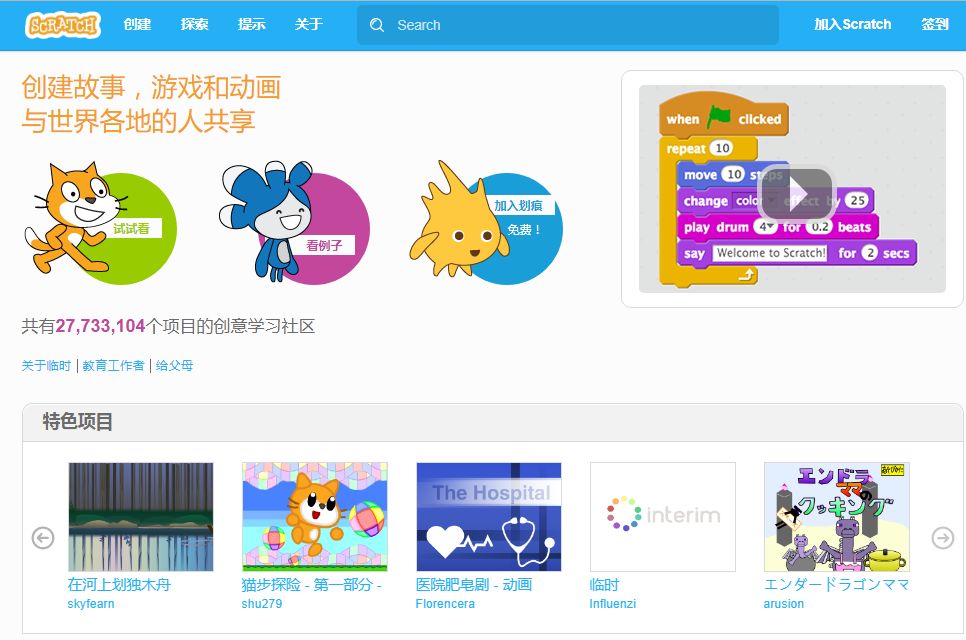
Task: Click the yellow spiky character
Action: (458, 221)
